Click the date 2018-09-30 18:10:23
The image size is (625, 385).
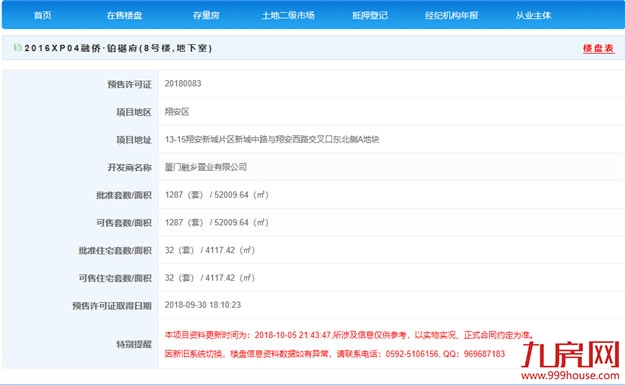point(203,305)
